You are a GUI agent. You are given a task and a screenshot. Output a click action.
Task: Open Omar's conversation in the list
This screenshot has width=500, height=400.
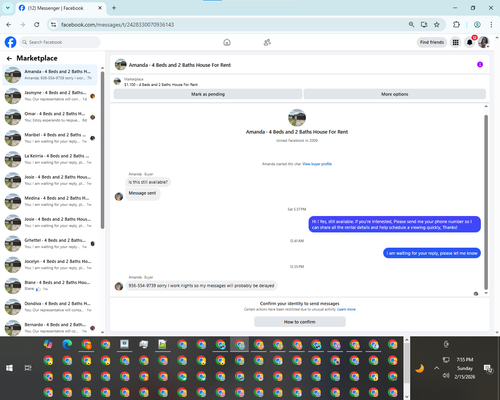(x=50, y=117)
